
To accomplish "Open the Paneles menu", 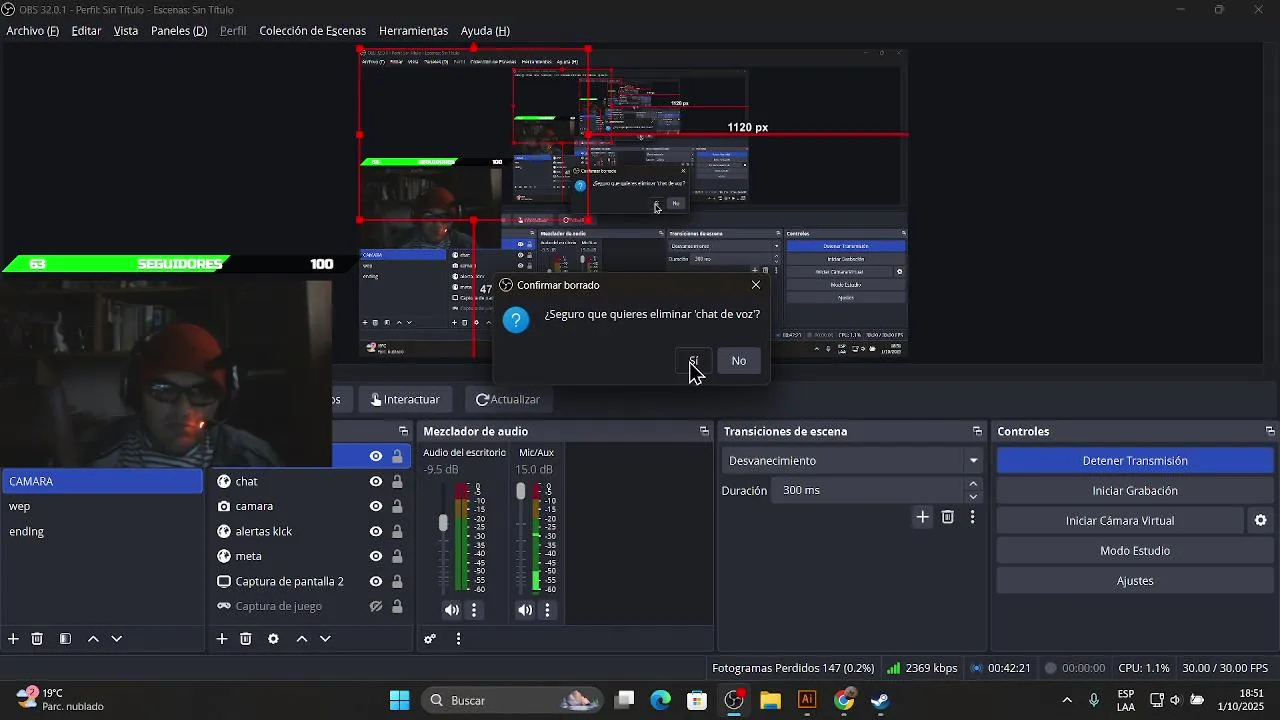I will point(179,31).
